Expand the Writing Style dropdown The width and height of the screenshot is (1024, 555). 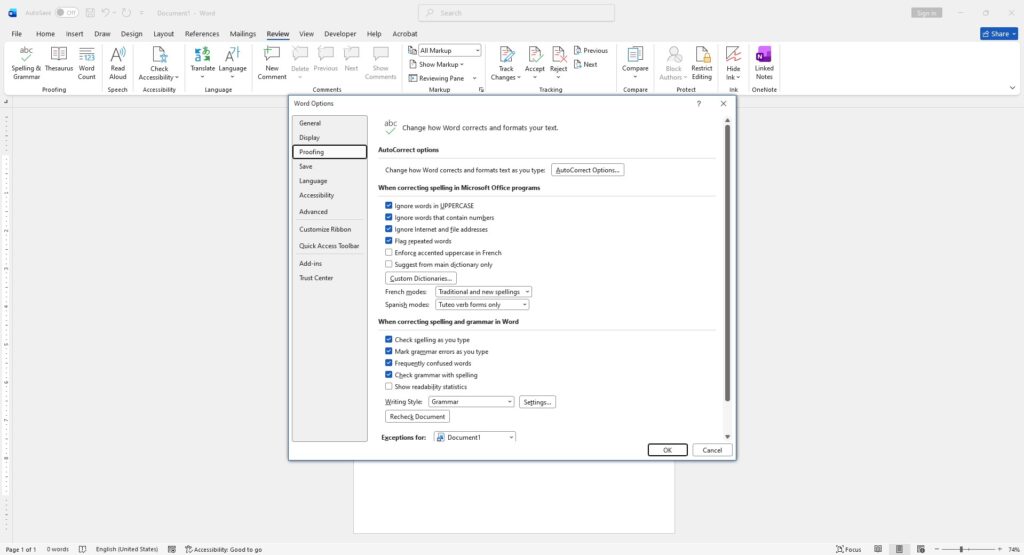point(471,402)
